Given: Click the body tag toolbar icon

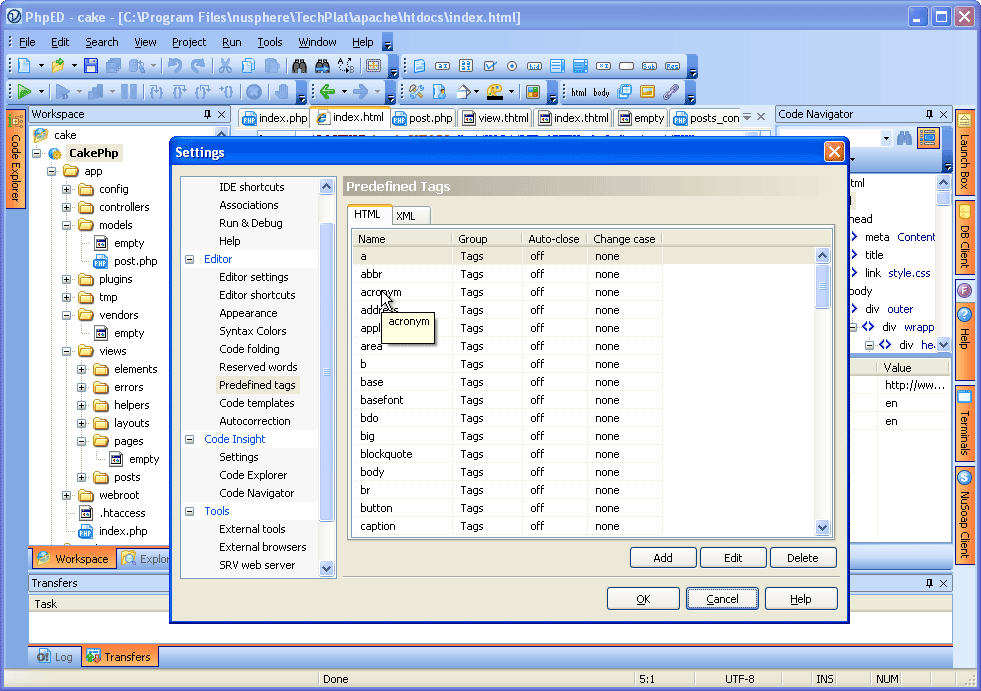Looking at the screenshot, I should pos(601,92).
